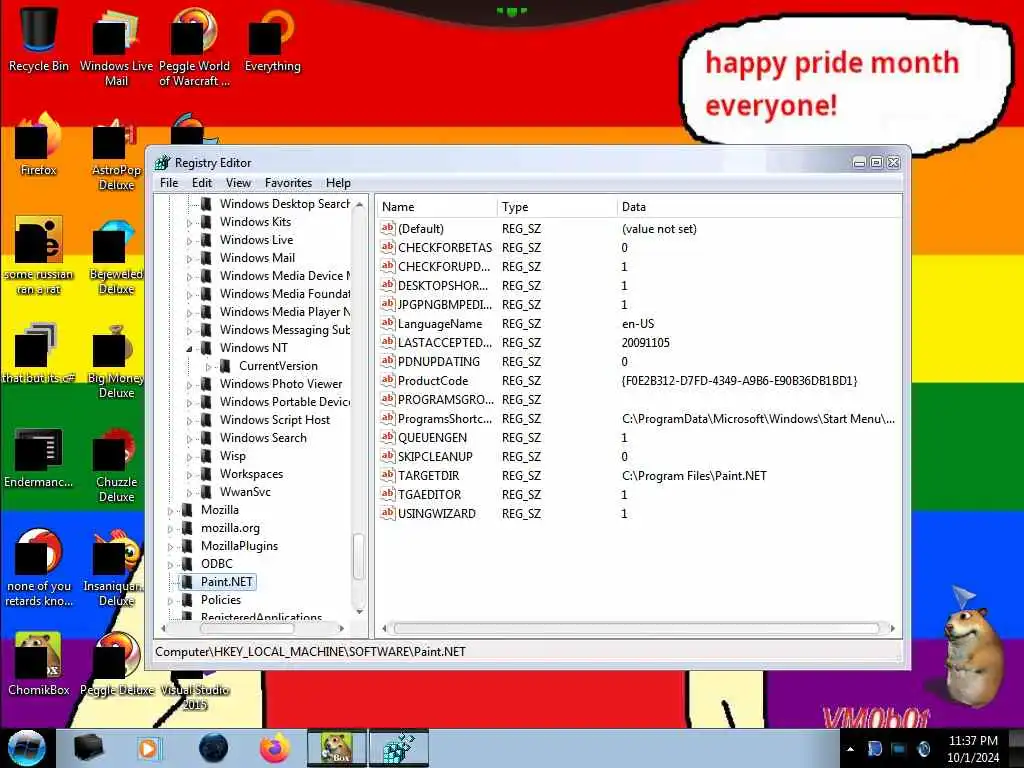This screenshot has height=768, width=1024.
Task: Open the ChomikBox desktop icon
Action: [39, 664]
